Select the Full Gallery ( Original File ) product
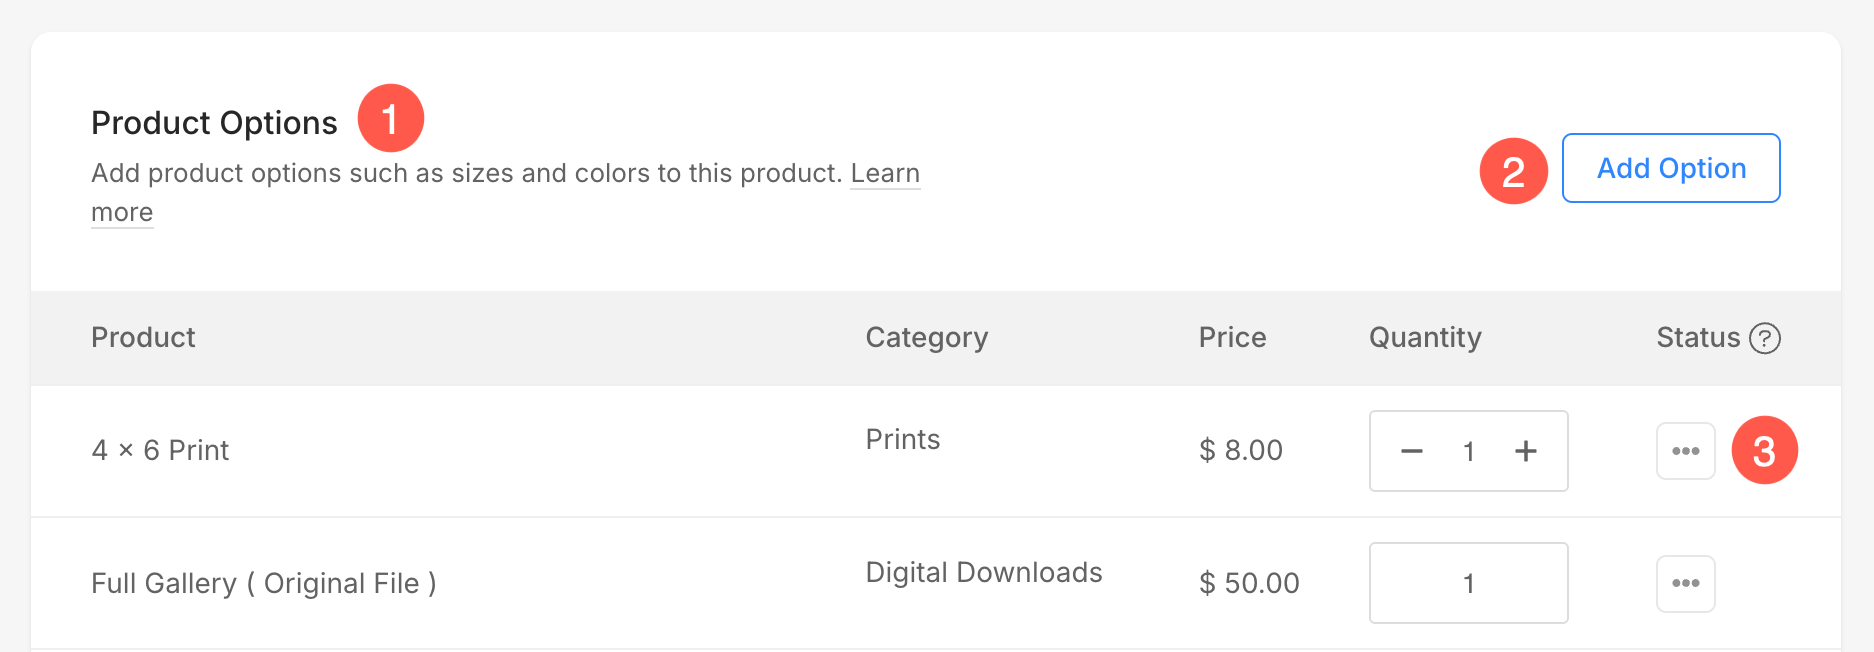This screenshot has width=1874, height=652. (x=264, y=583)
